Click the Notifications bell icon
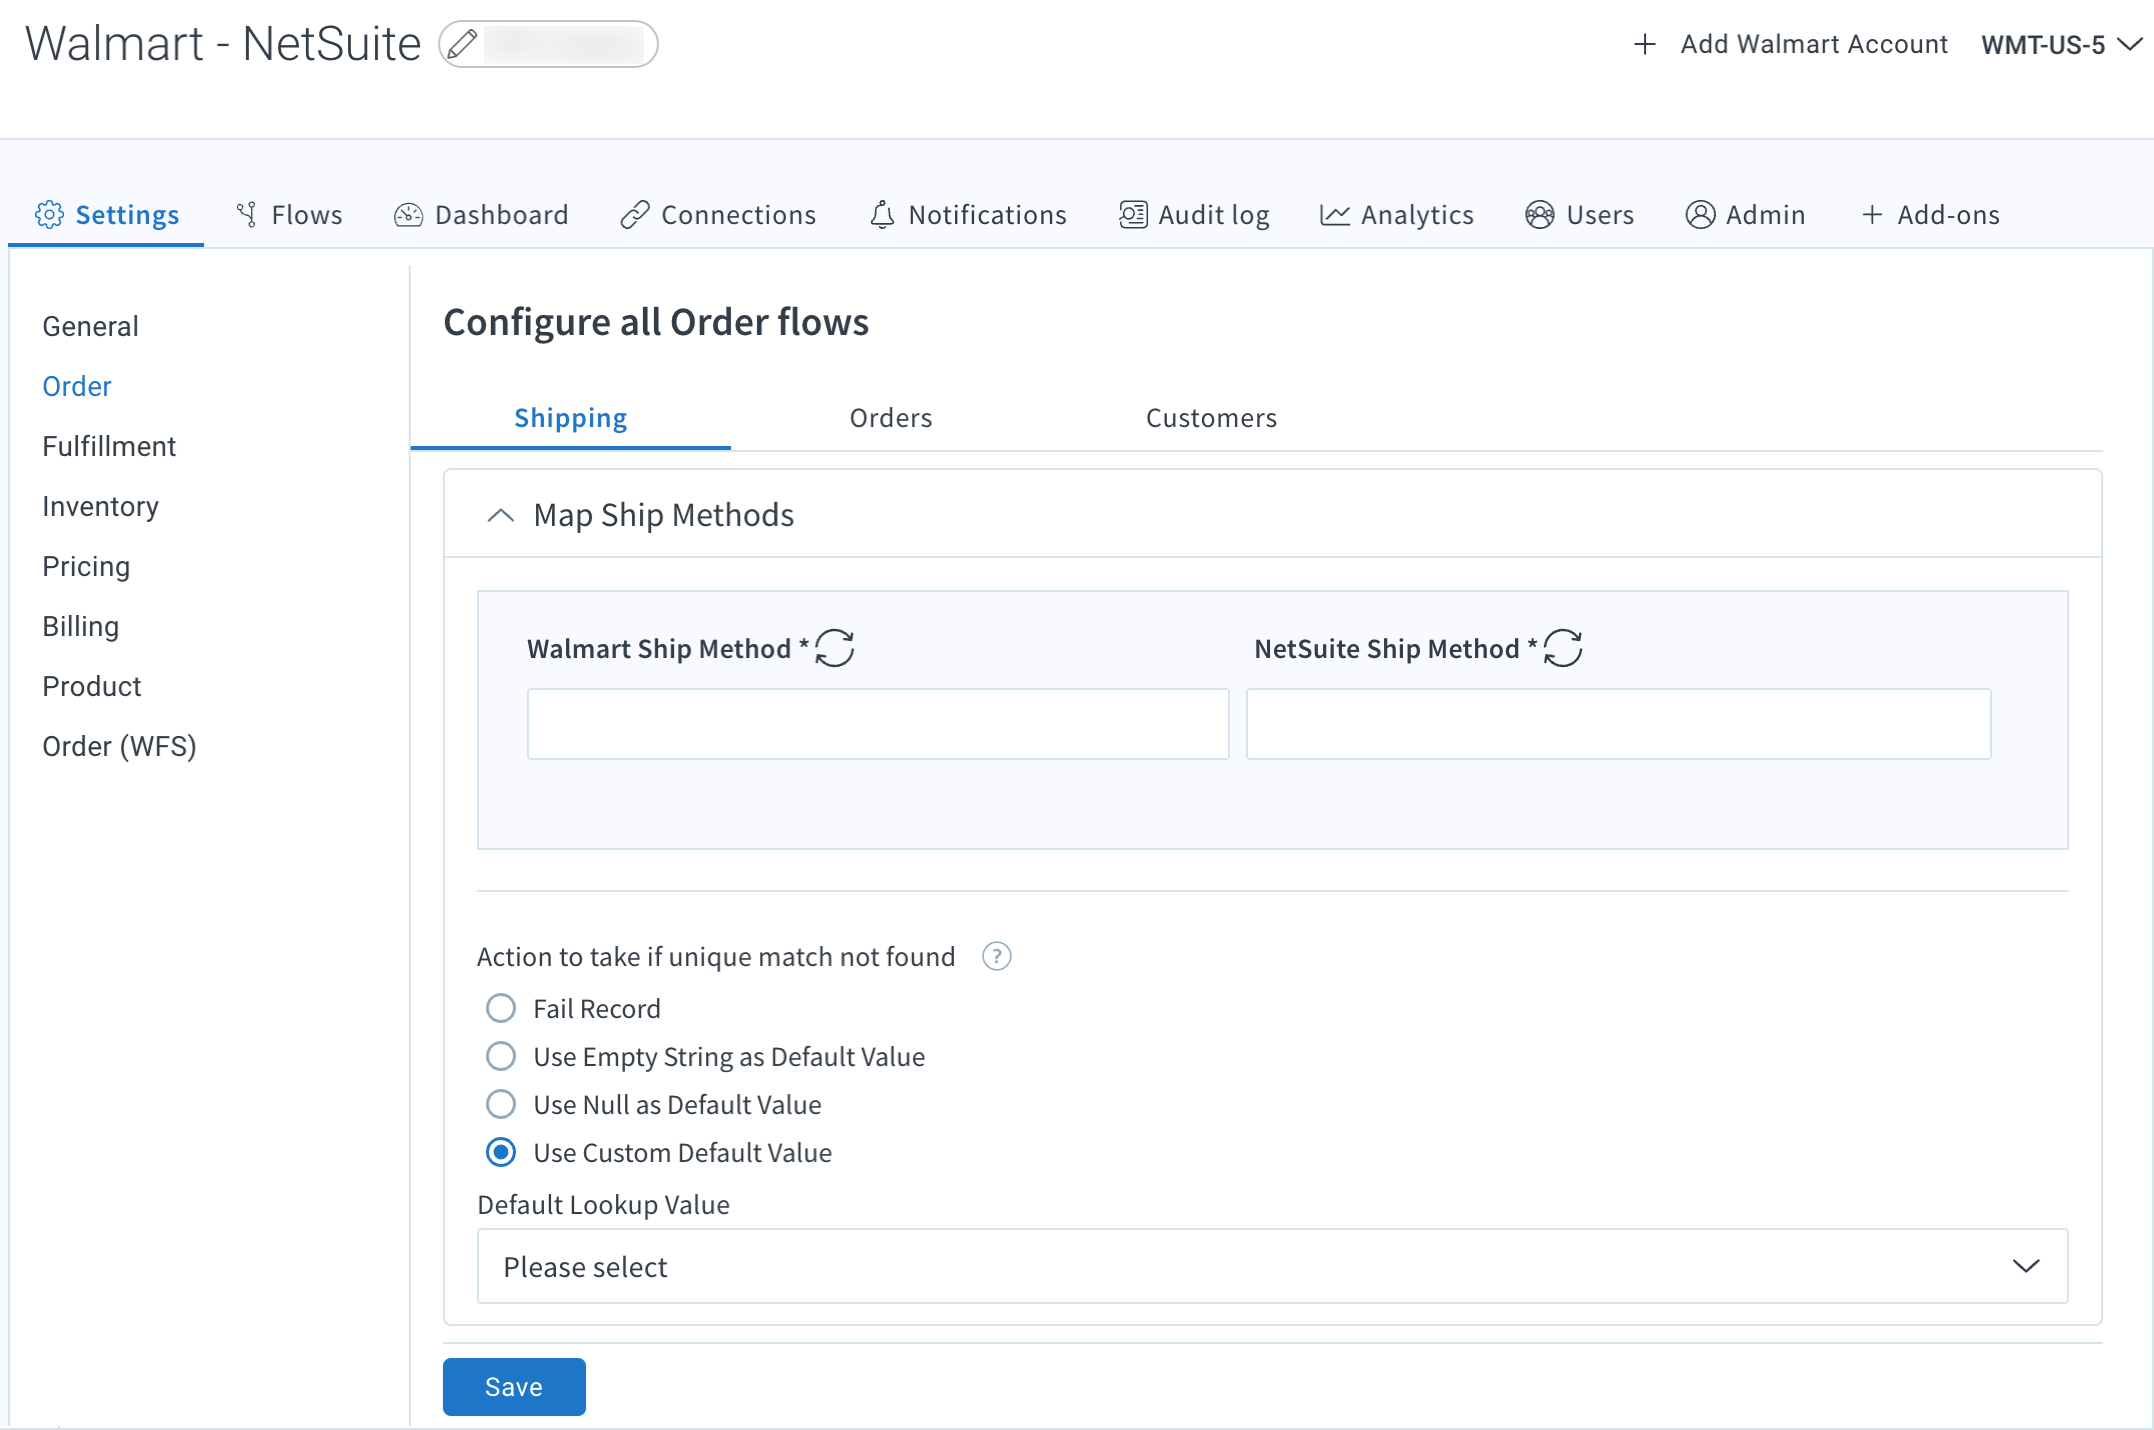Viewport: 2154px width, 1430px height. (x=882, y=215)
